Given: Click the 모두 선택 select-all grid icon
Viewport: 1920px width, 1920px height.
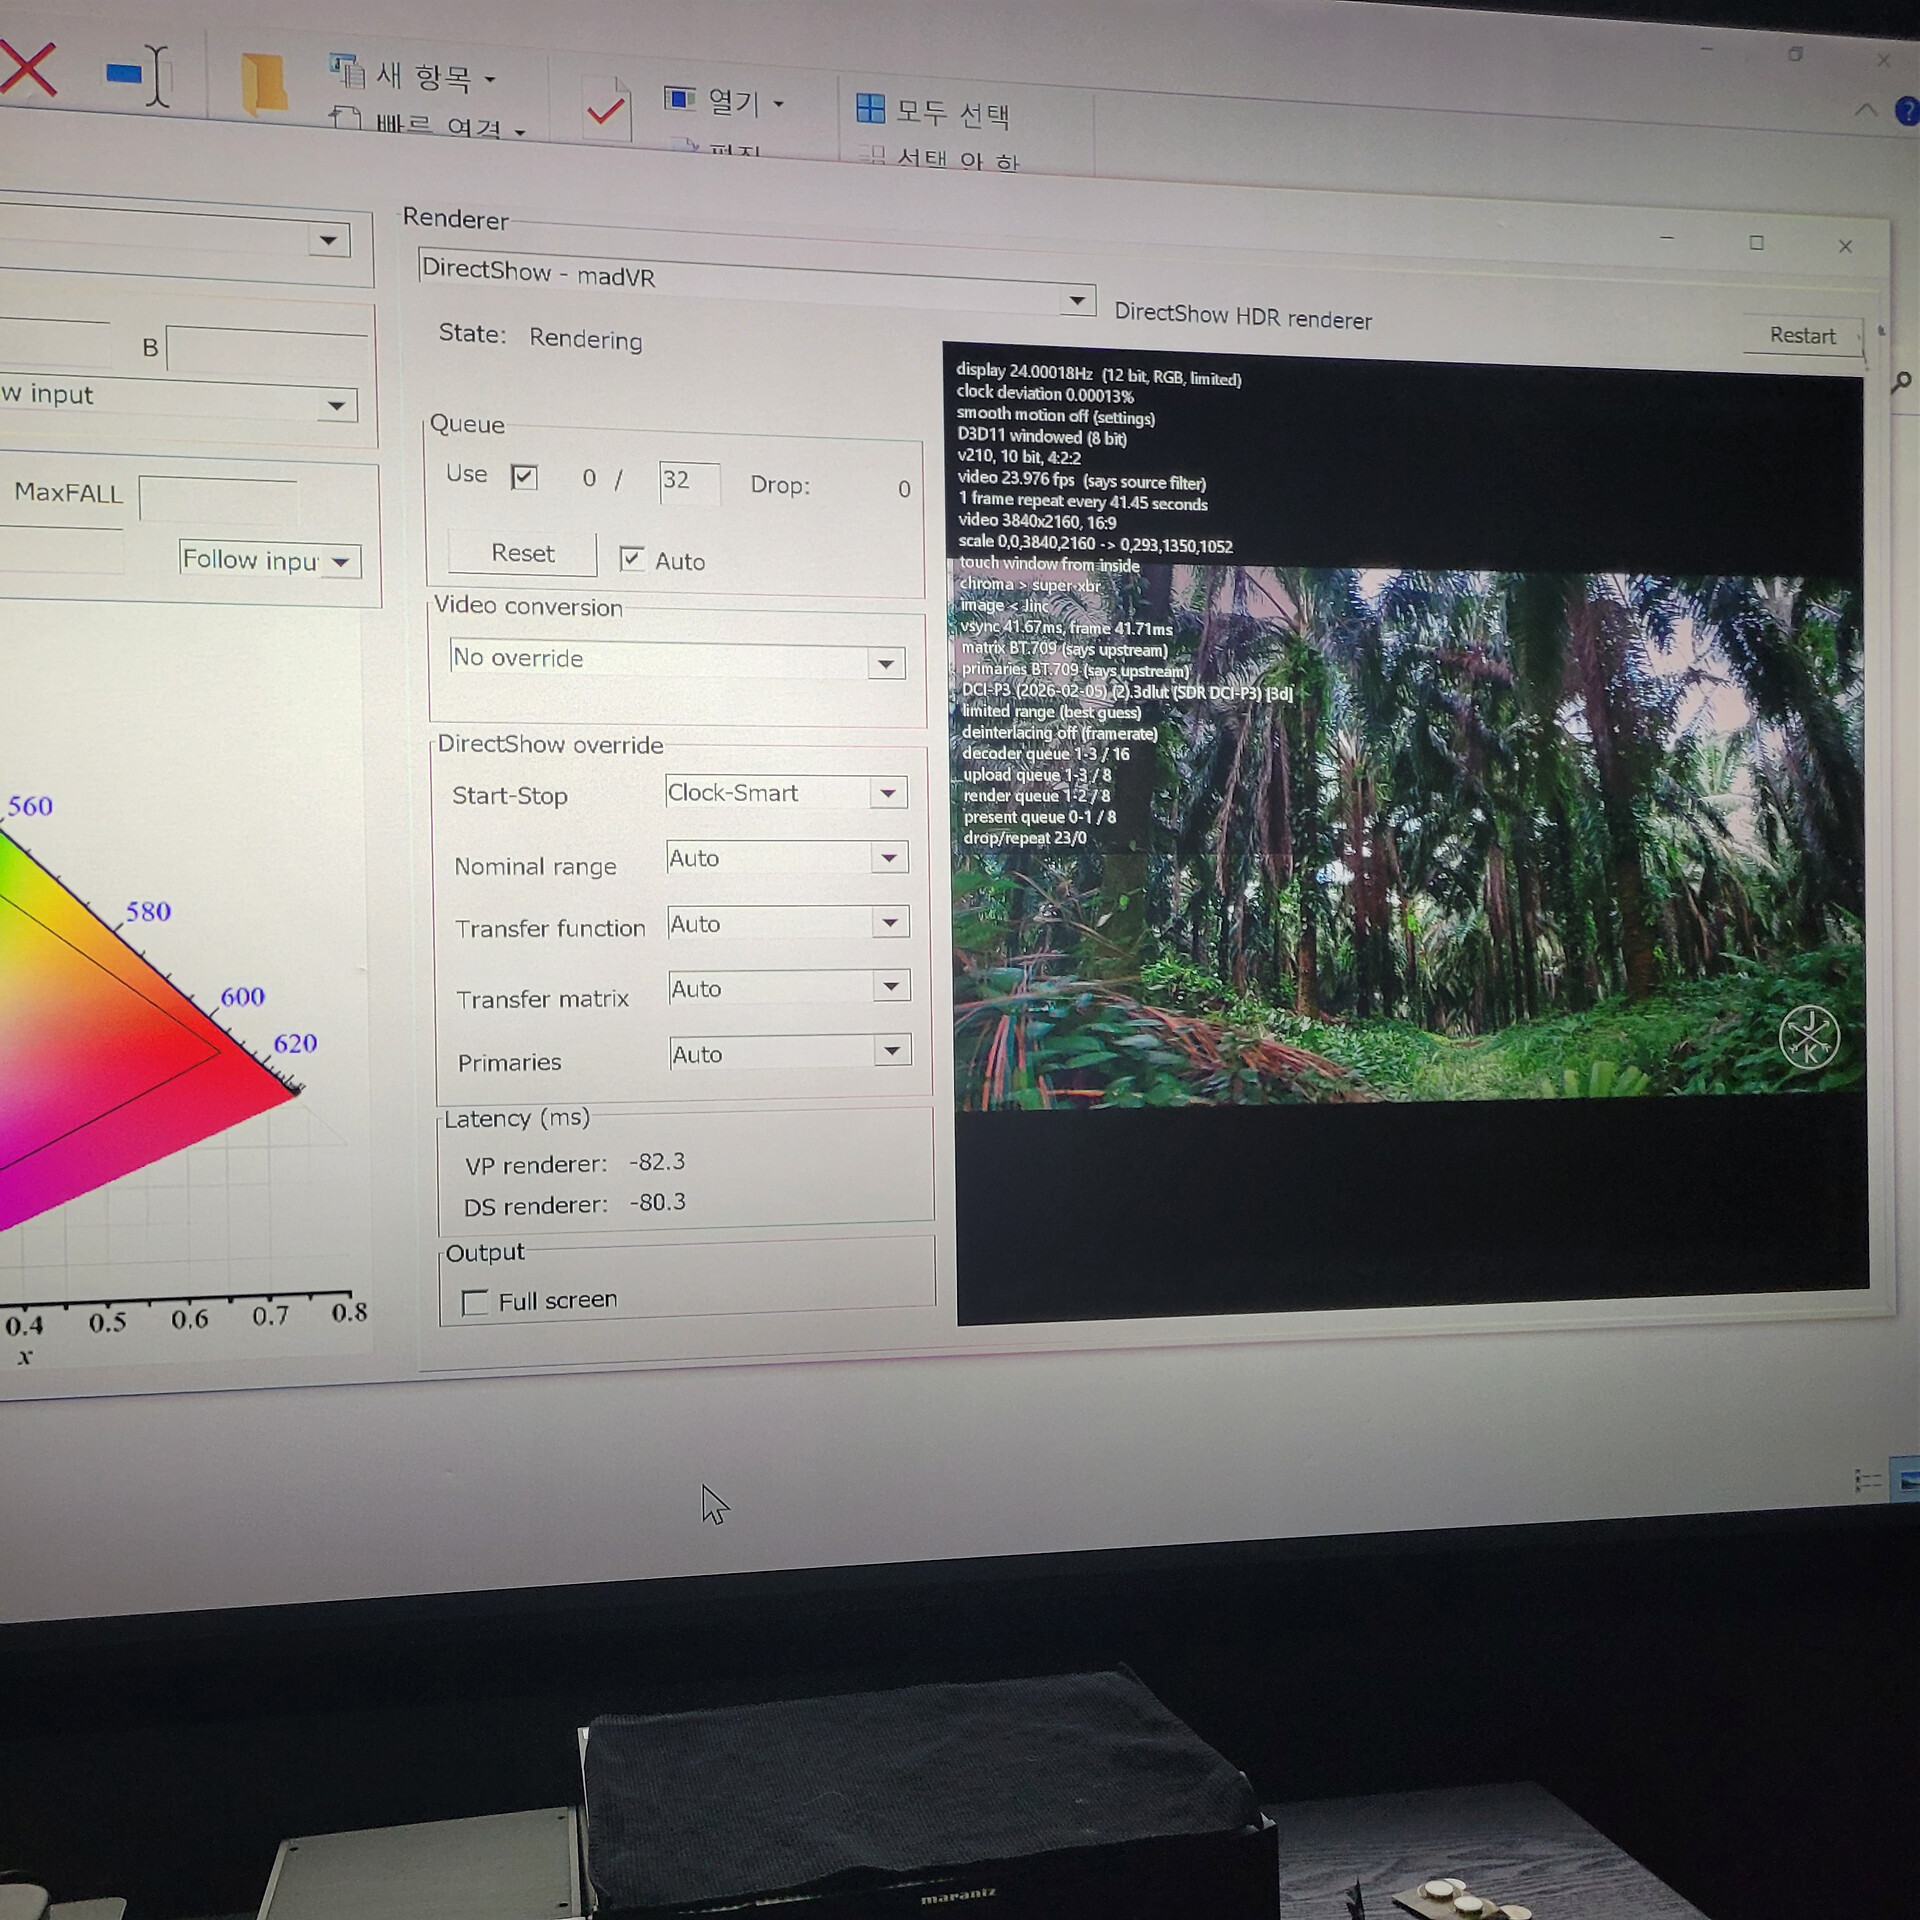Looking at the screenshot, I should click(x=870, y=108).
